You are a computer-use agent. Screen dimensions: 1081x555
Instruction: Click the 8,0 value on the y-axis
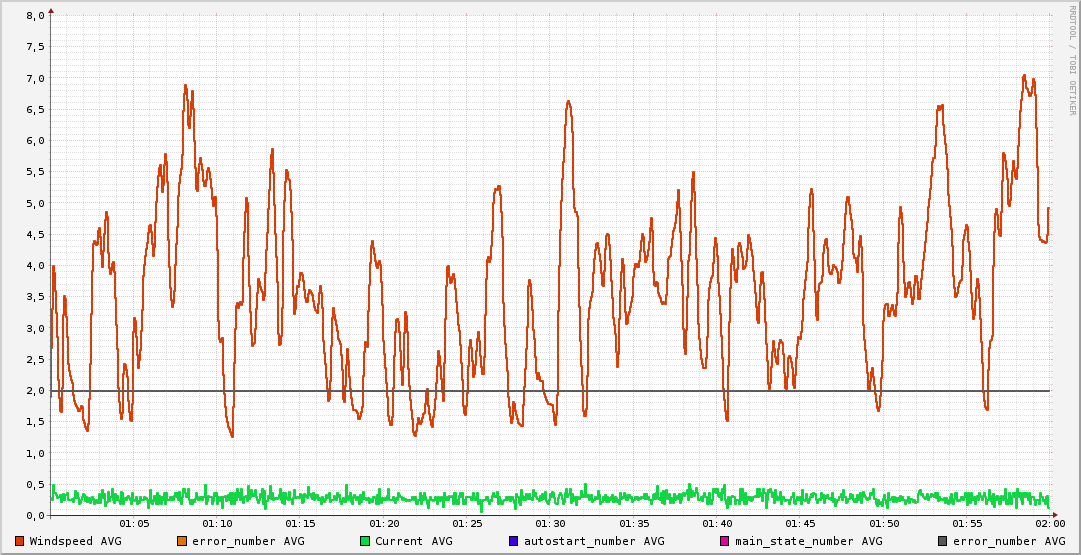point(34,16)
